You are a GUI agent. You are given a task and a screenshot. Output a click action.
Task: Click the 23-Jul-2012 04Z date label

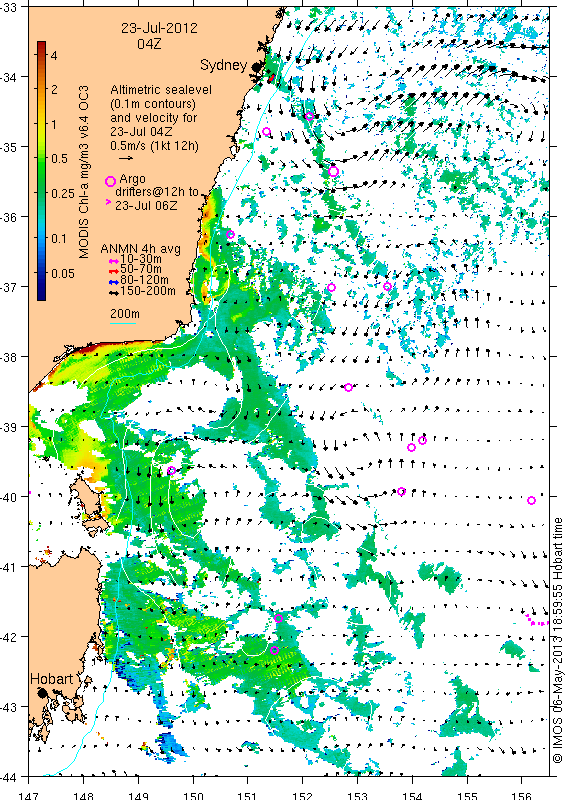[x=159, y=36]
